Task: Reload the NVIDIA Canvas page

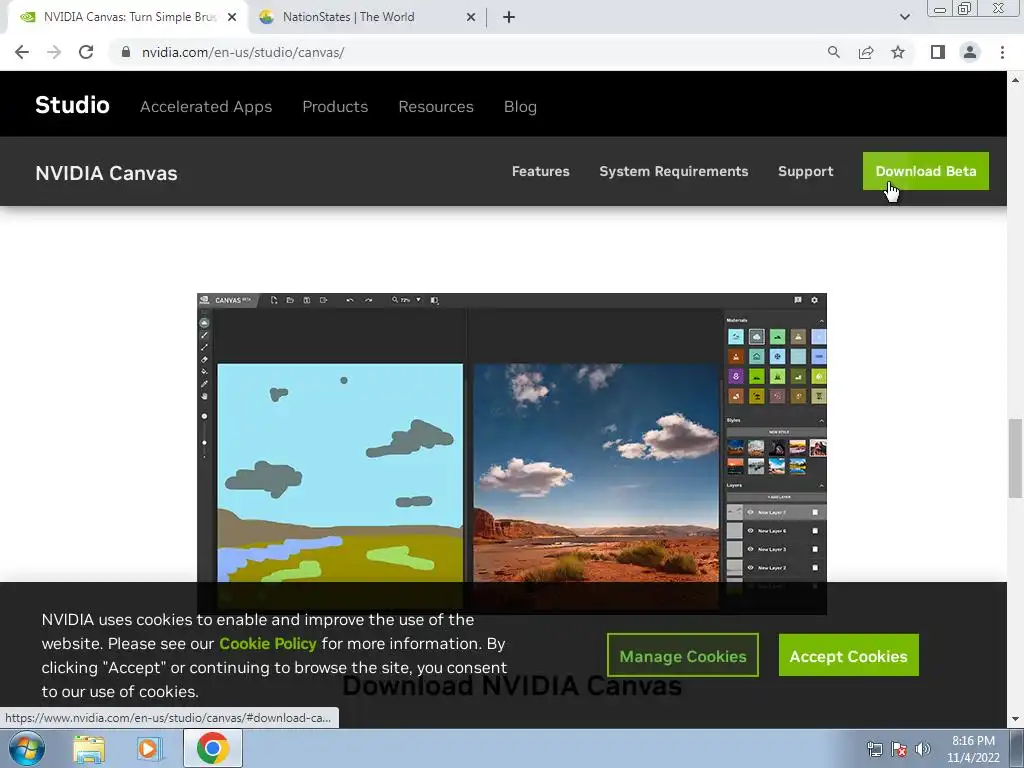Action: point(86,52)
